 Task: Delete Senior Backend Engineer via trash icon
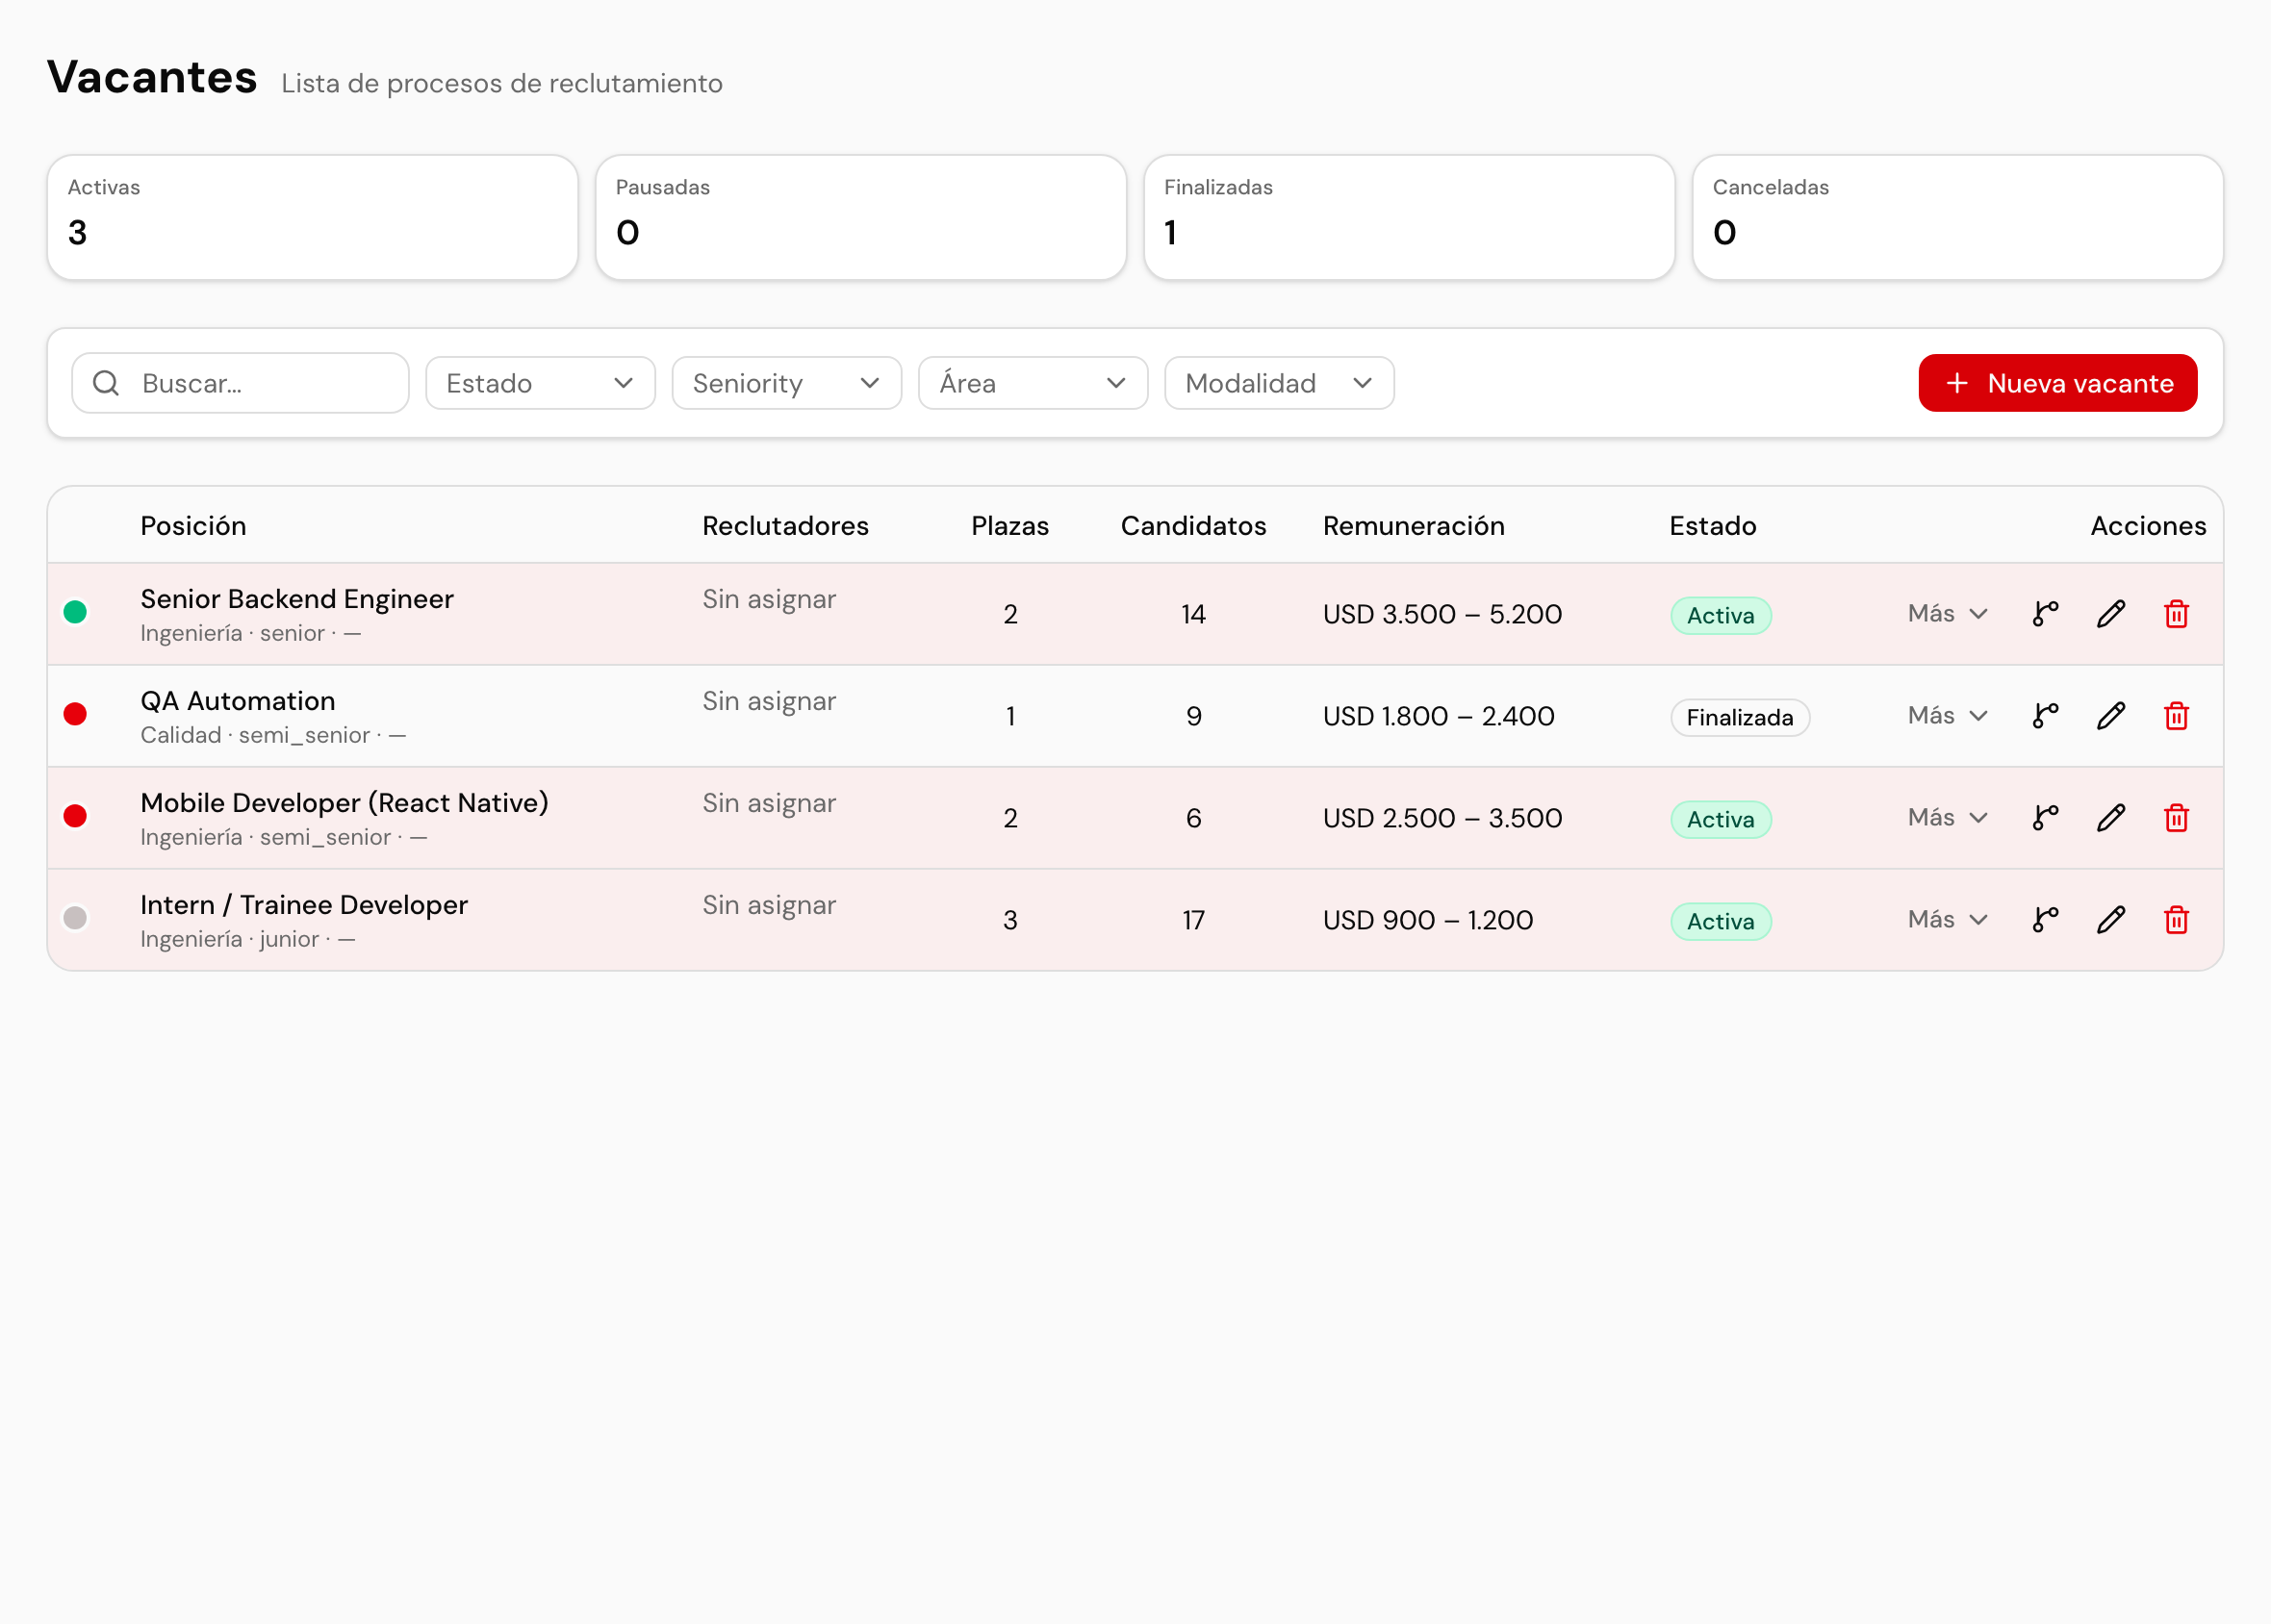[x=2176, y=614]
